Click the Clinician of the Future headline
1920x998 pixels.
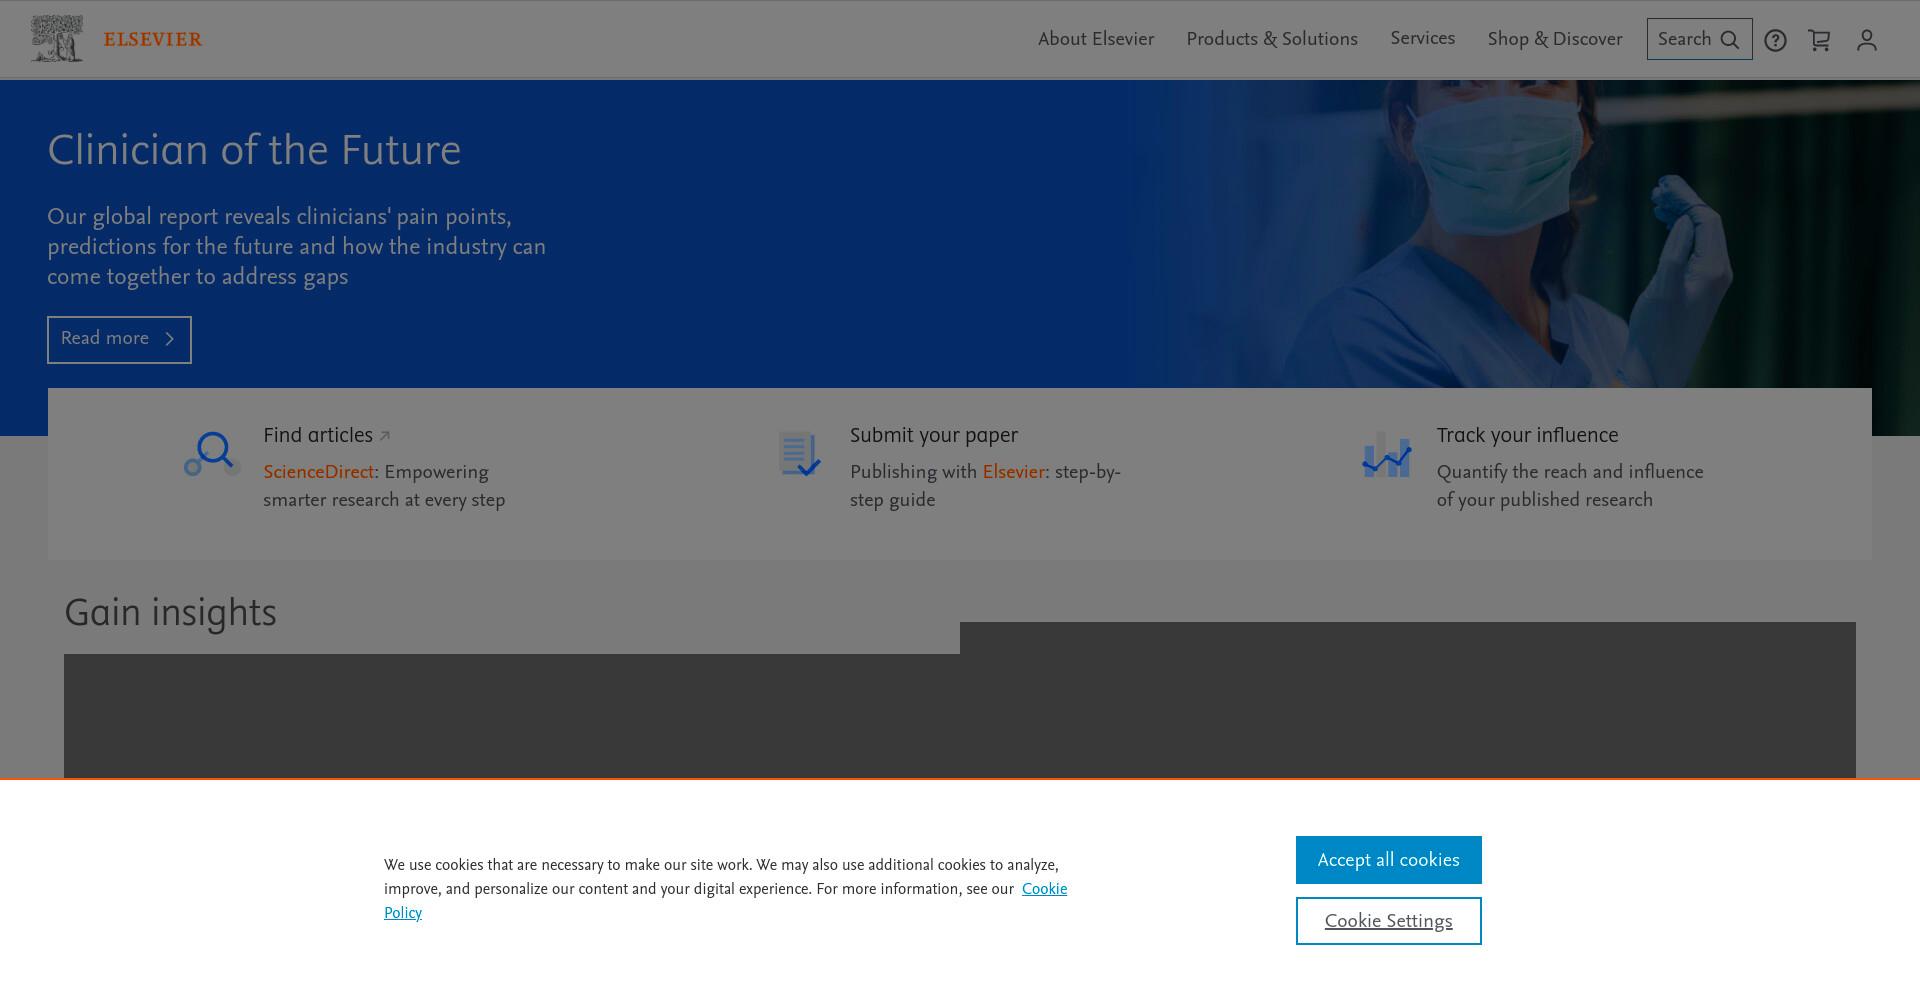[254, 150]
